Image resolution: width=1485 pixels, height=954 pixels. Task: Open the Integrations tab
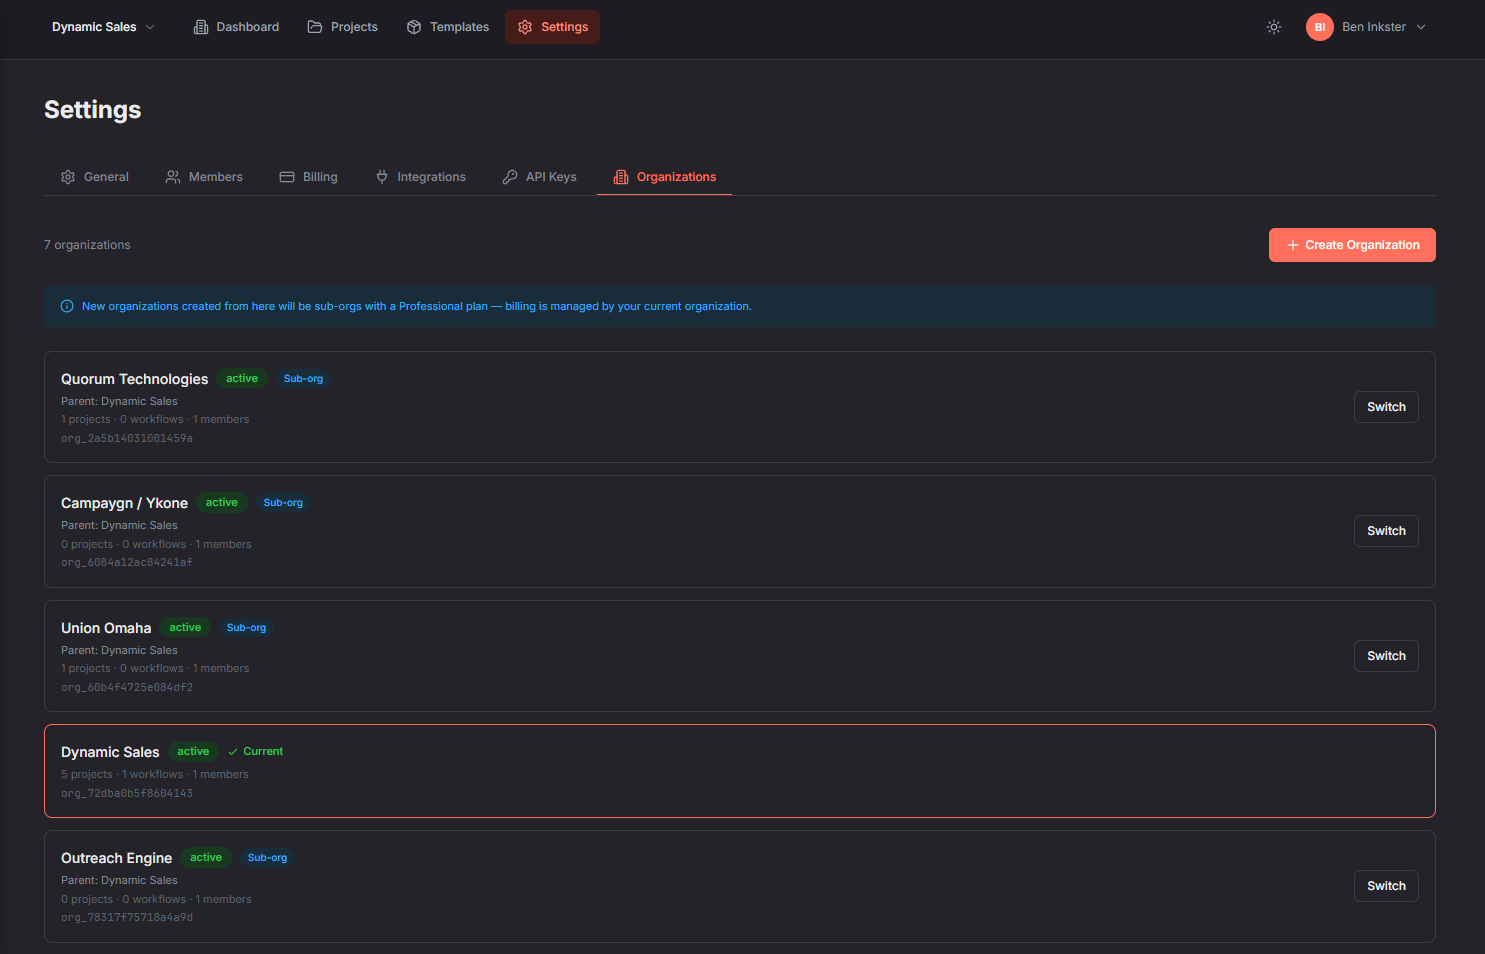421,177
